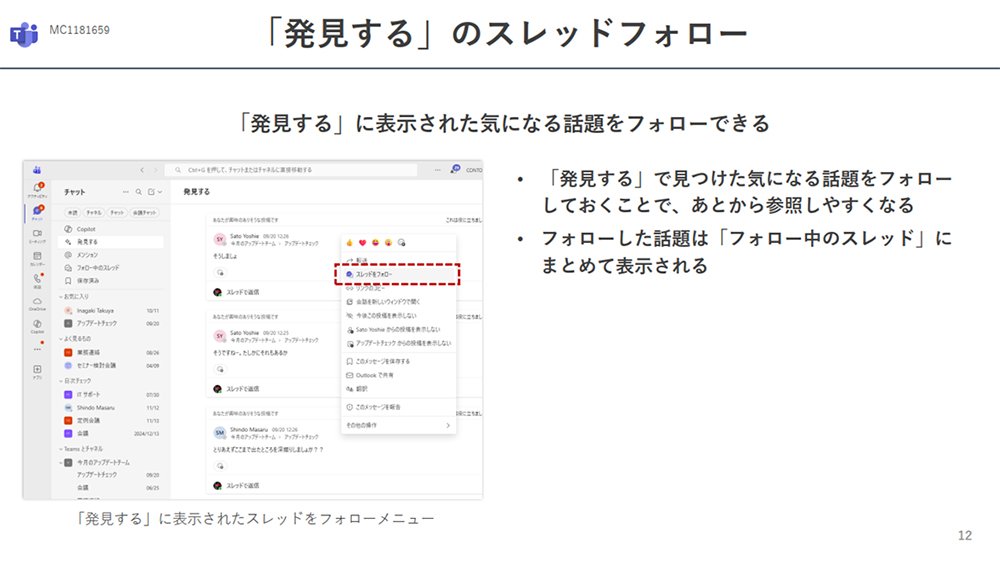
Task: Open 保存済み in the chat list
Action: click(x=111, y=281)
